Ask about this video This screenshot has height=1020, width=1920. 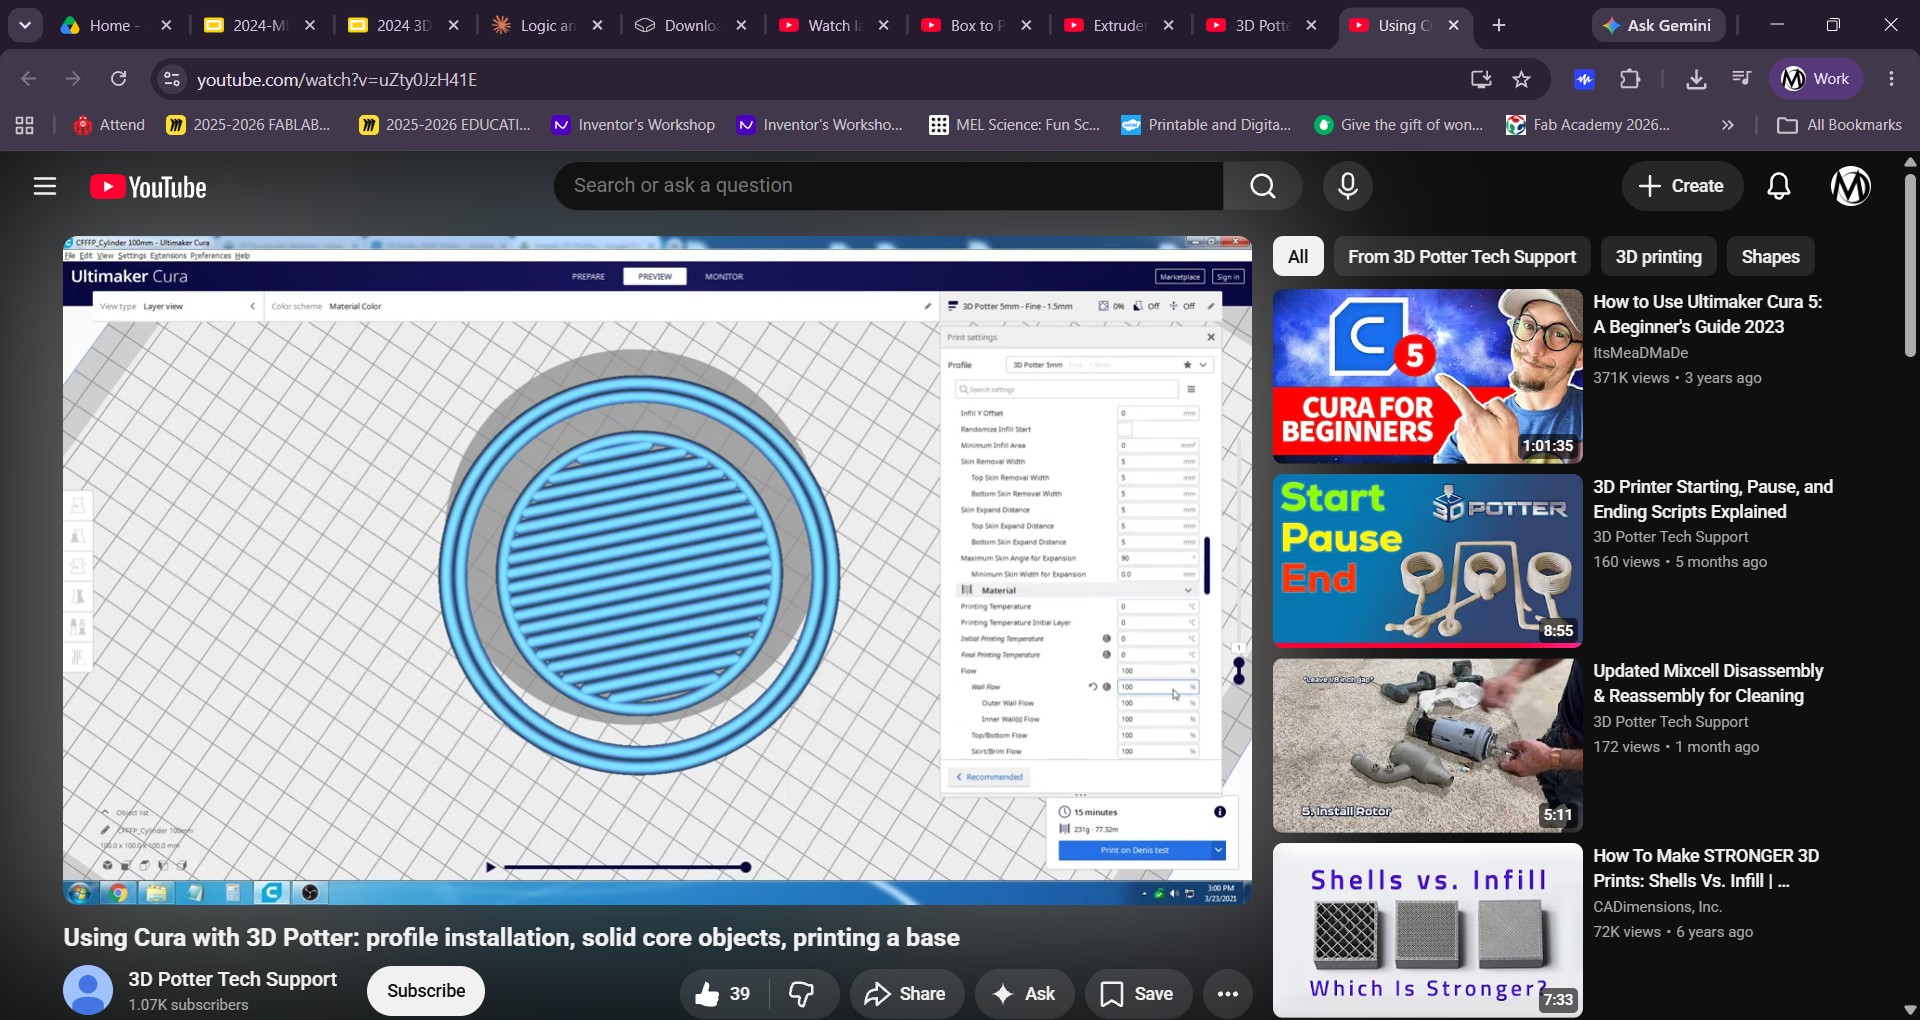click(1024, 994)
